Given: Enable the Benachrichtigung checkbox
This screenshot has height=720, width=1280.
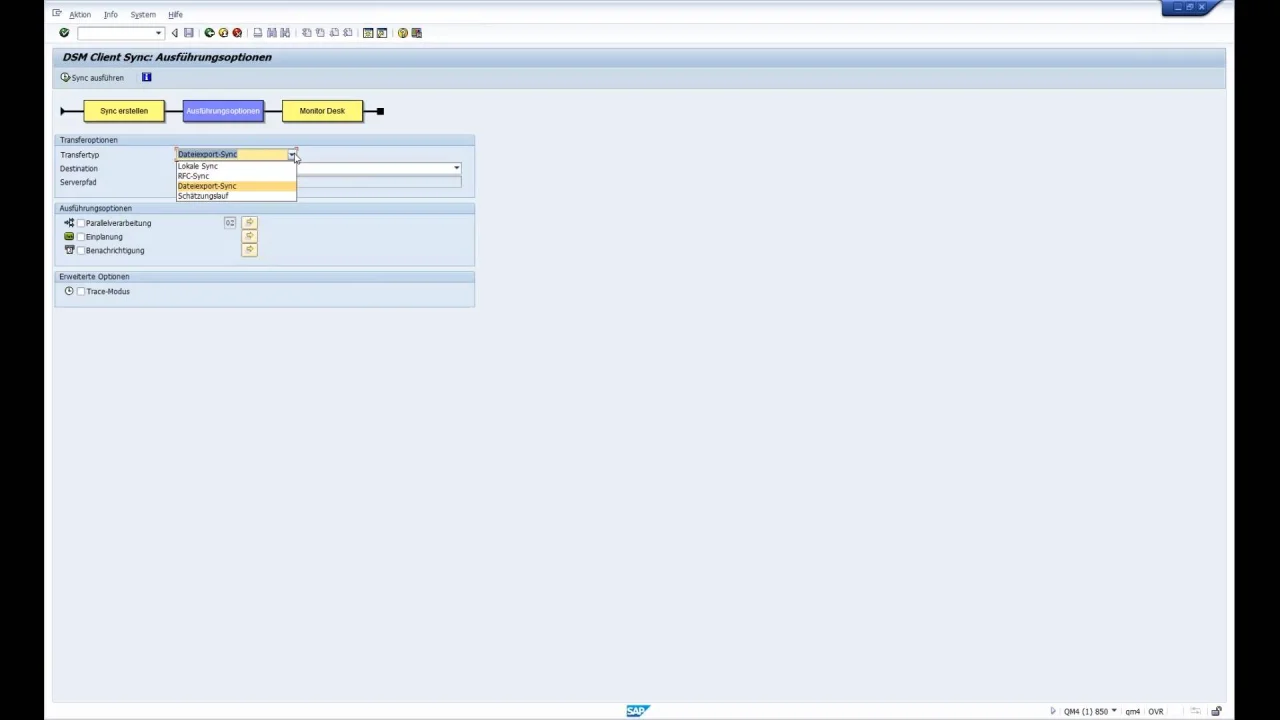Looking at the screenshot, I should coord(81,250).
